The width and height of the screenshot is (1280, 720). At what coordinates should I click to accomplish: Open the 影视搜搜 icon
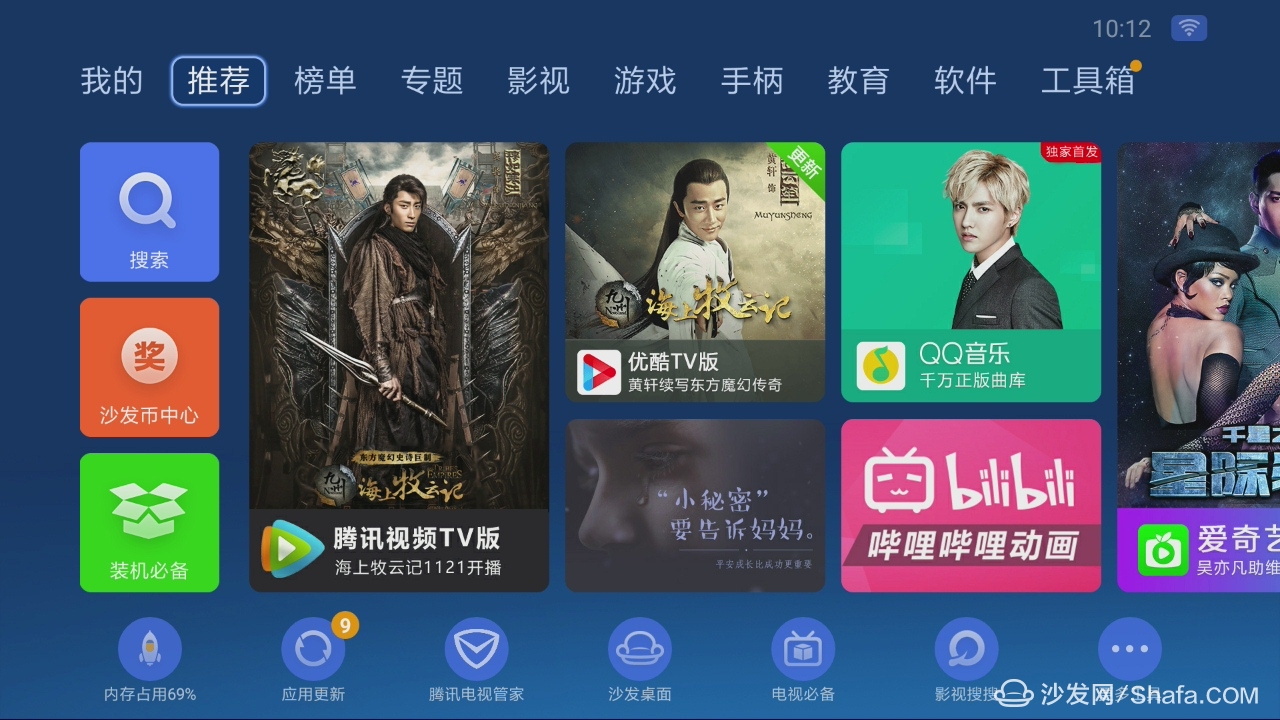[x=966, y=650]
